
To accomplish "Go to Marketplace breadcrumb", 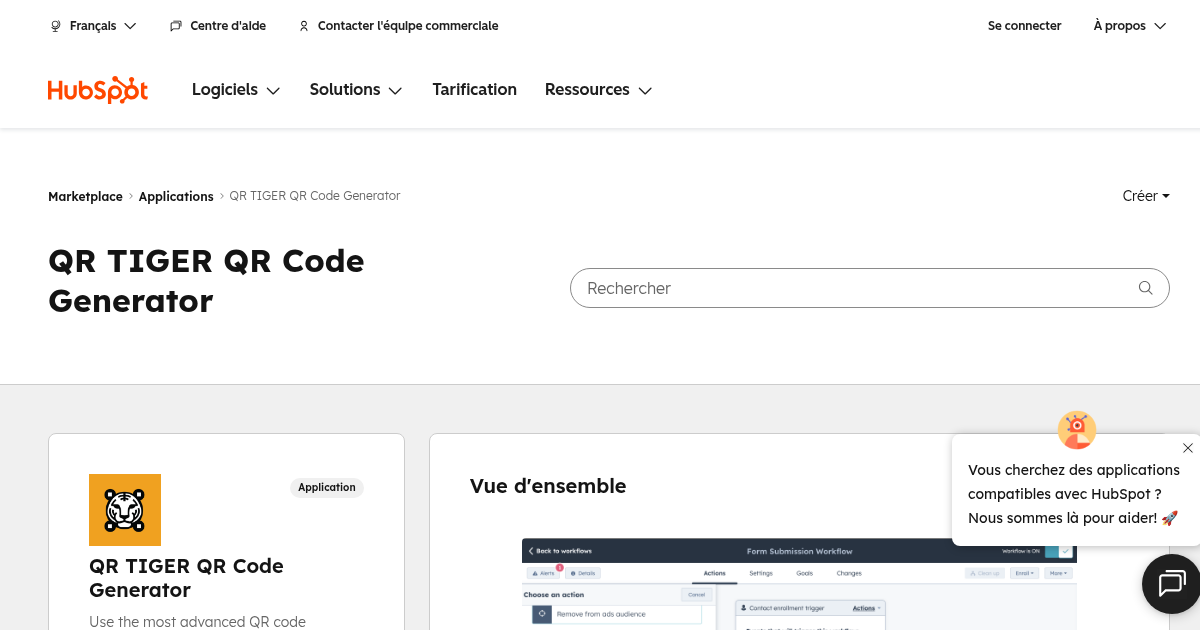I will [85, 197].
